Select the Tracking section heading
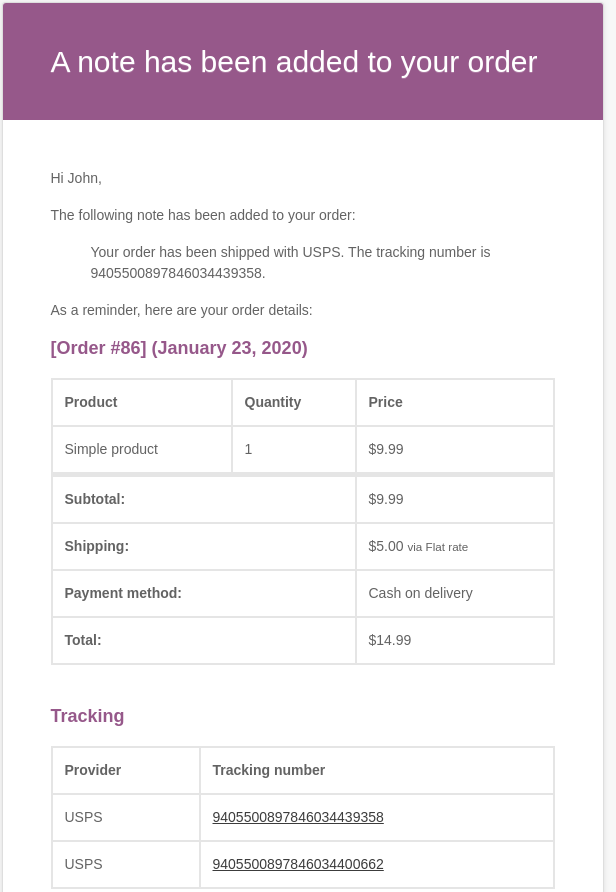Screen dimensions: 616x892 pos(87,716)
